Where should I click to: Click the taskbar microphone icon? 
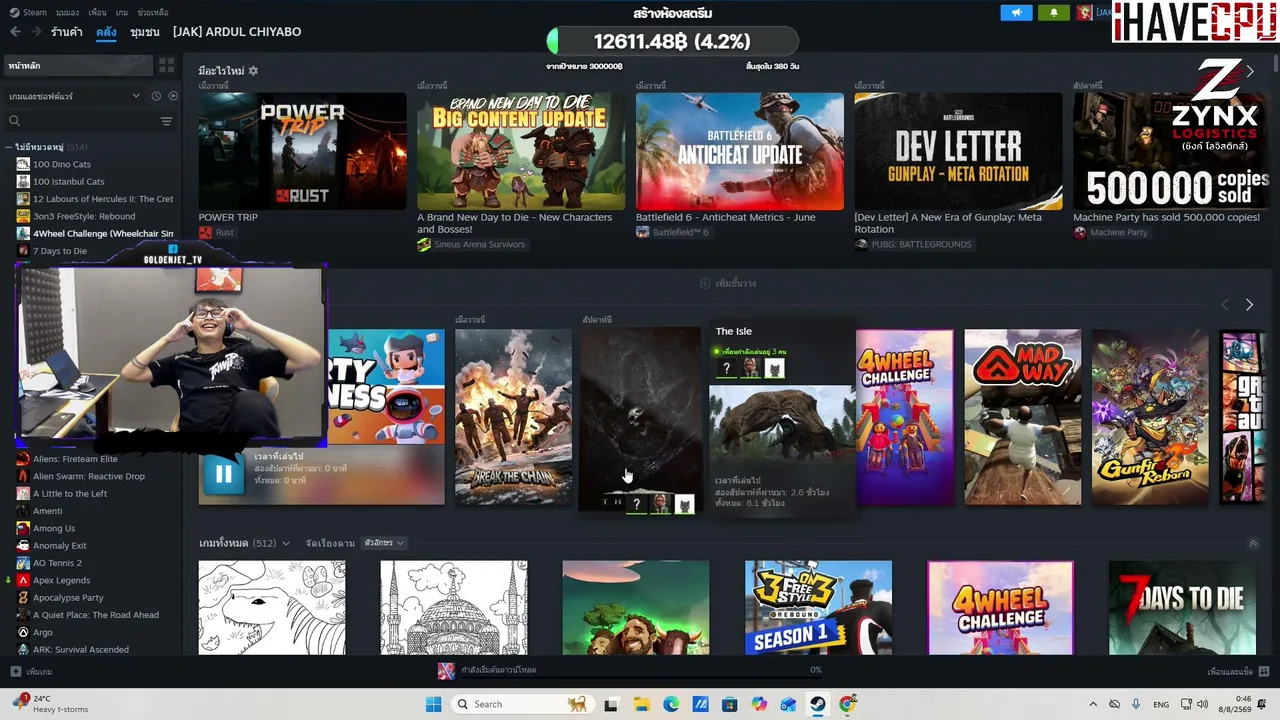tap(1137, 704)
